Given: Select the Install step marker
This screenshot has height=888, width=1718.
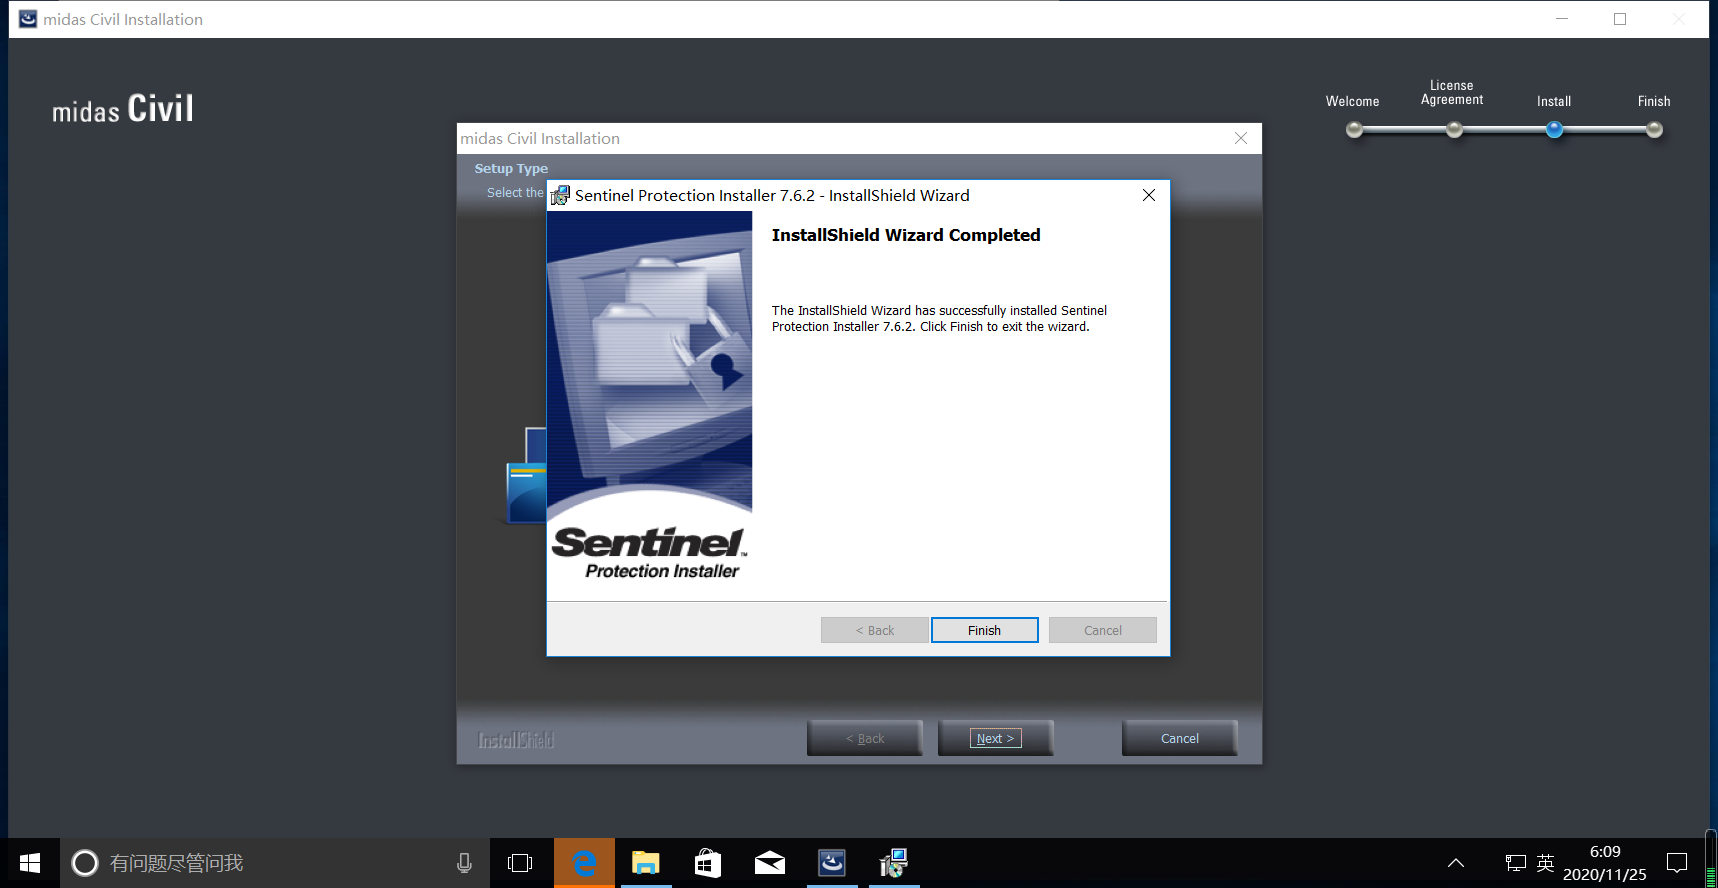Looking at the screenshot, I should tap(1554, 129).
